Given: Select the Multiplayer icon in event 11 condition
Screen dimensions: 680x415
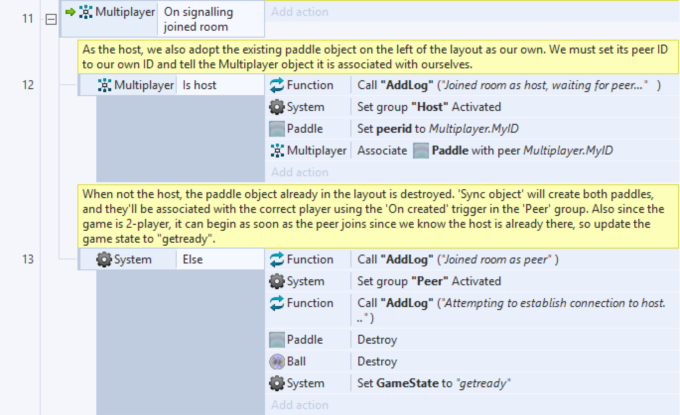Looking at the screenshot, I should pos(85,12).
